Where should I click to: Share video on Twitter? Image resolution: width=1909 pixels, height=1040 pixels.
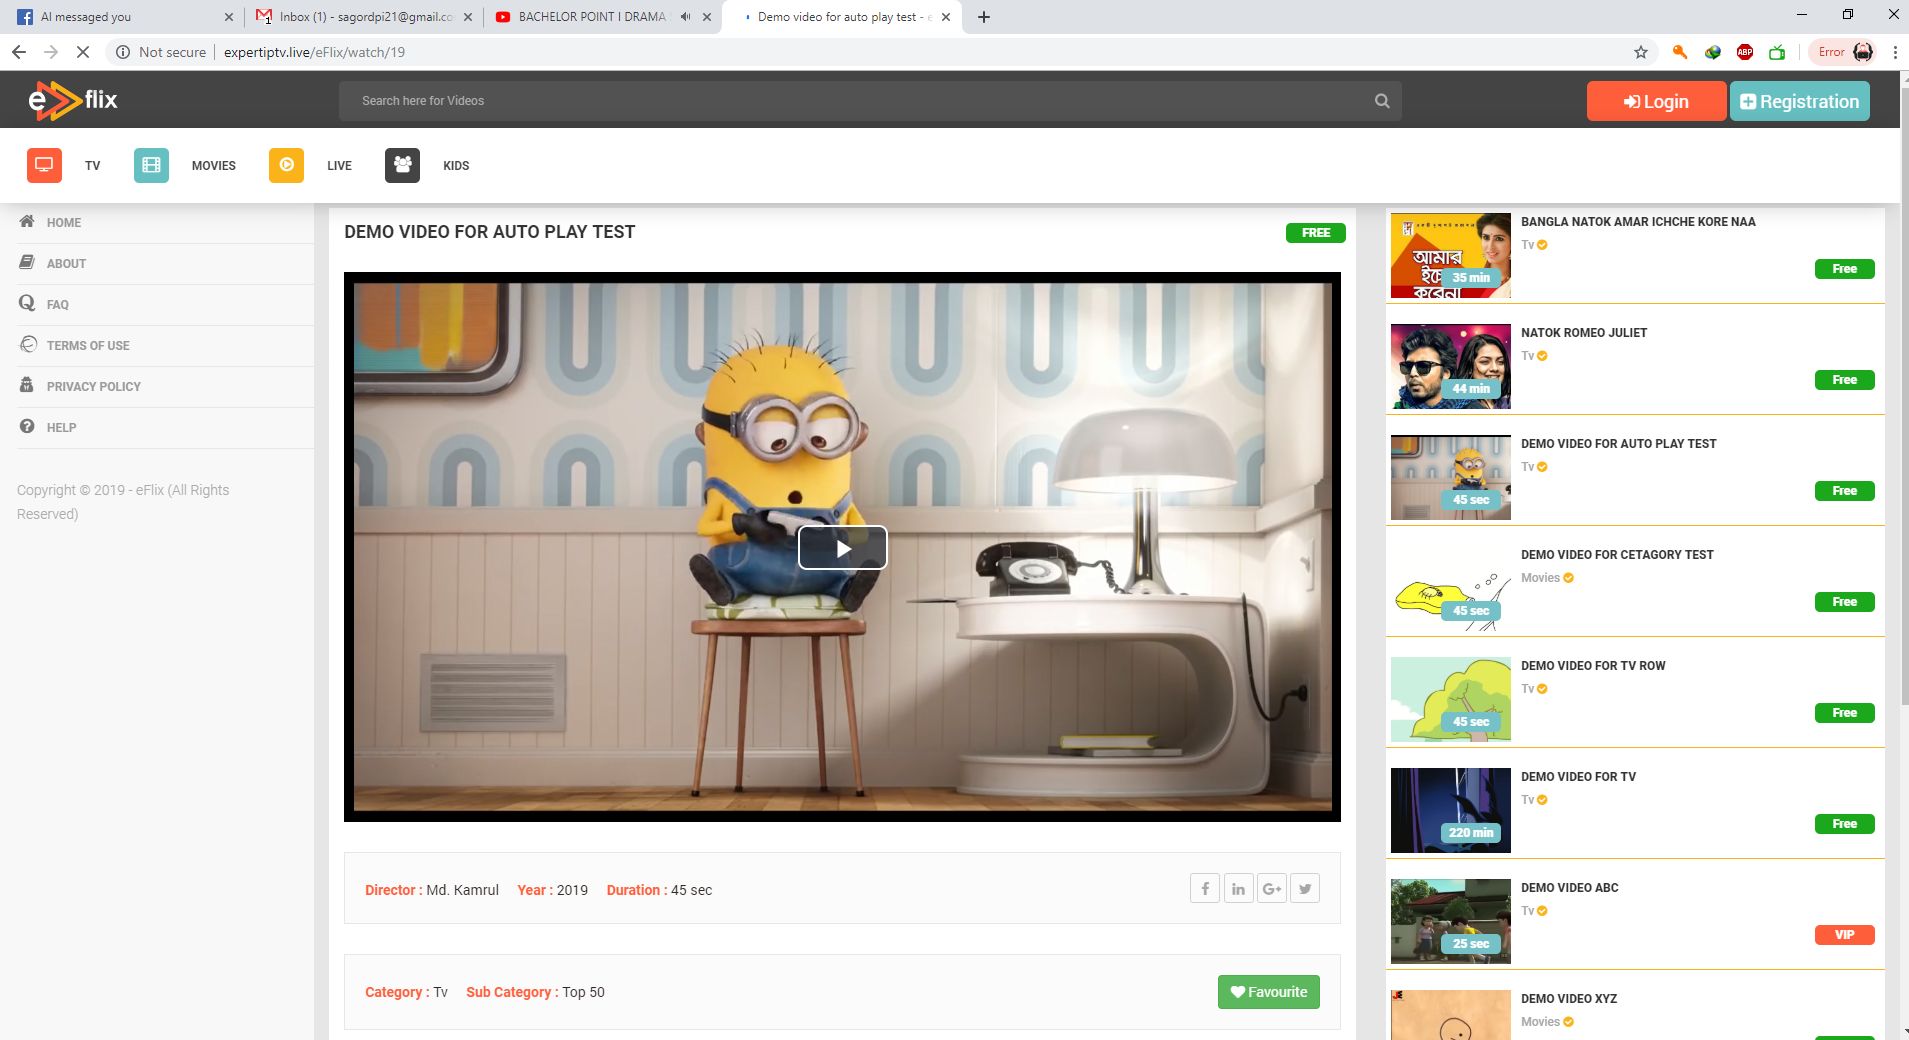[1305, 888]
